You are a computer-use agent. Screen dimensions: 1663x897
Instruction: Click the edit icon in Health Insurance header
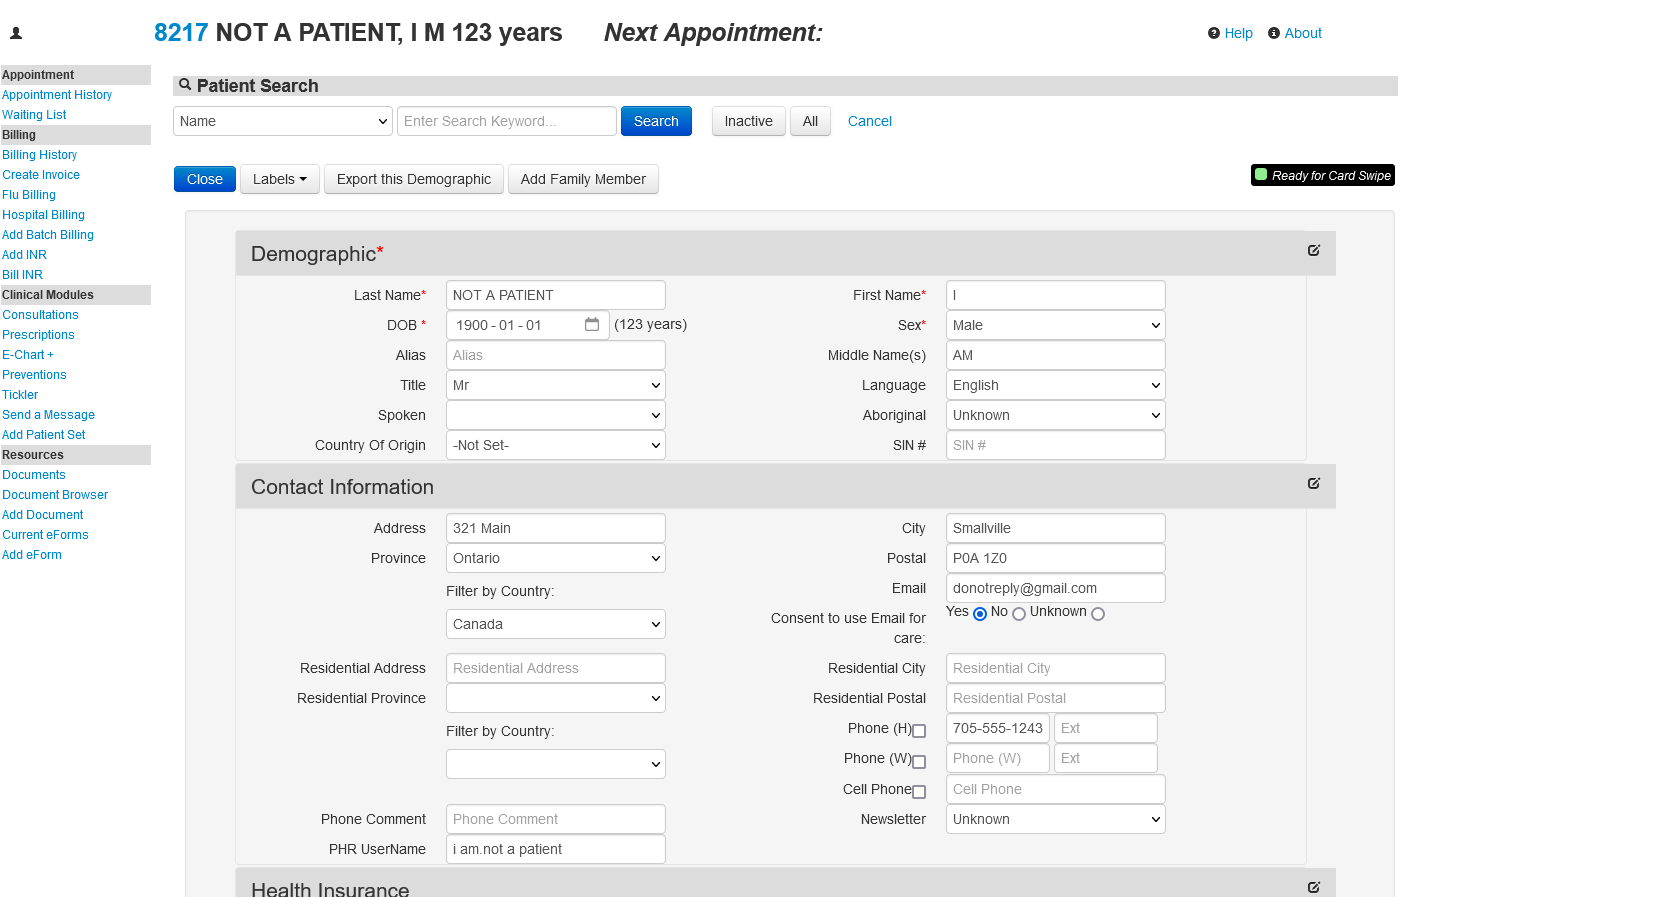1313,887
